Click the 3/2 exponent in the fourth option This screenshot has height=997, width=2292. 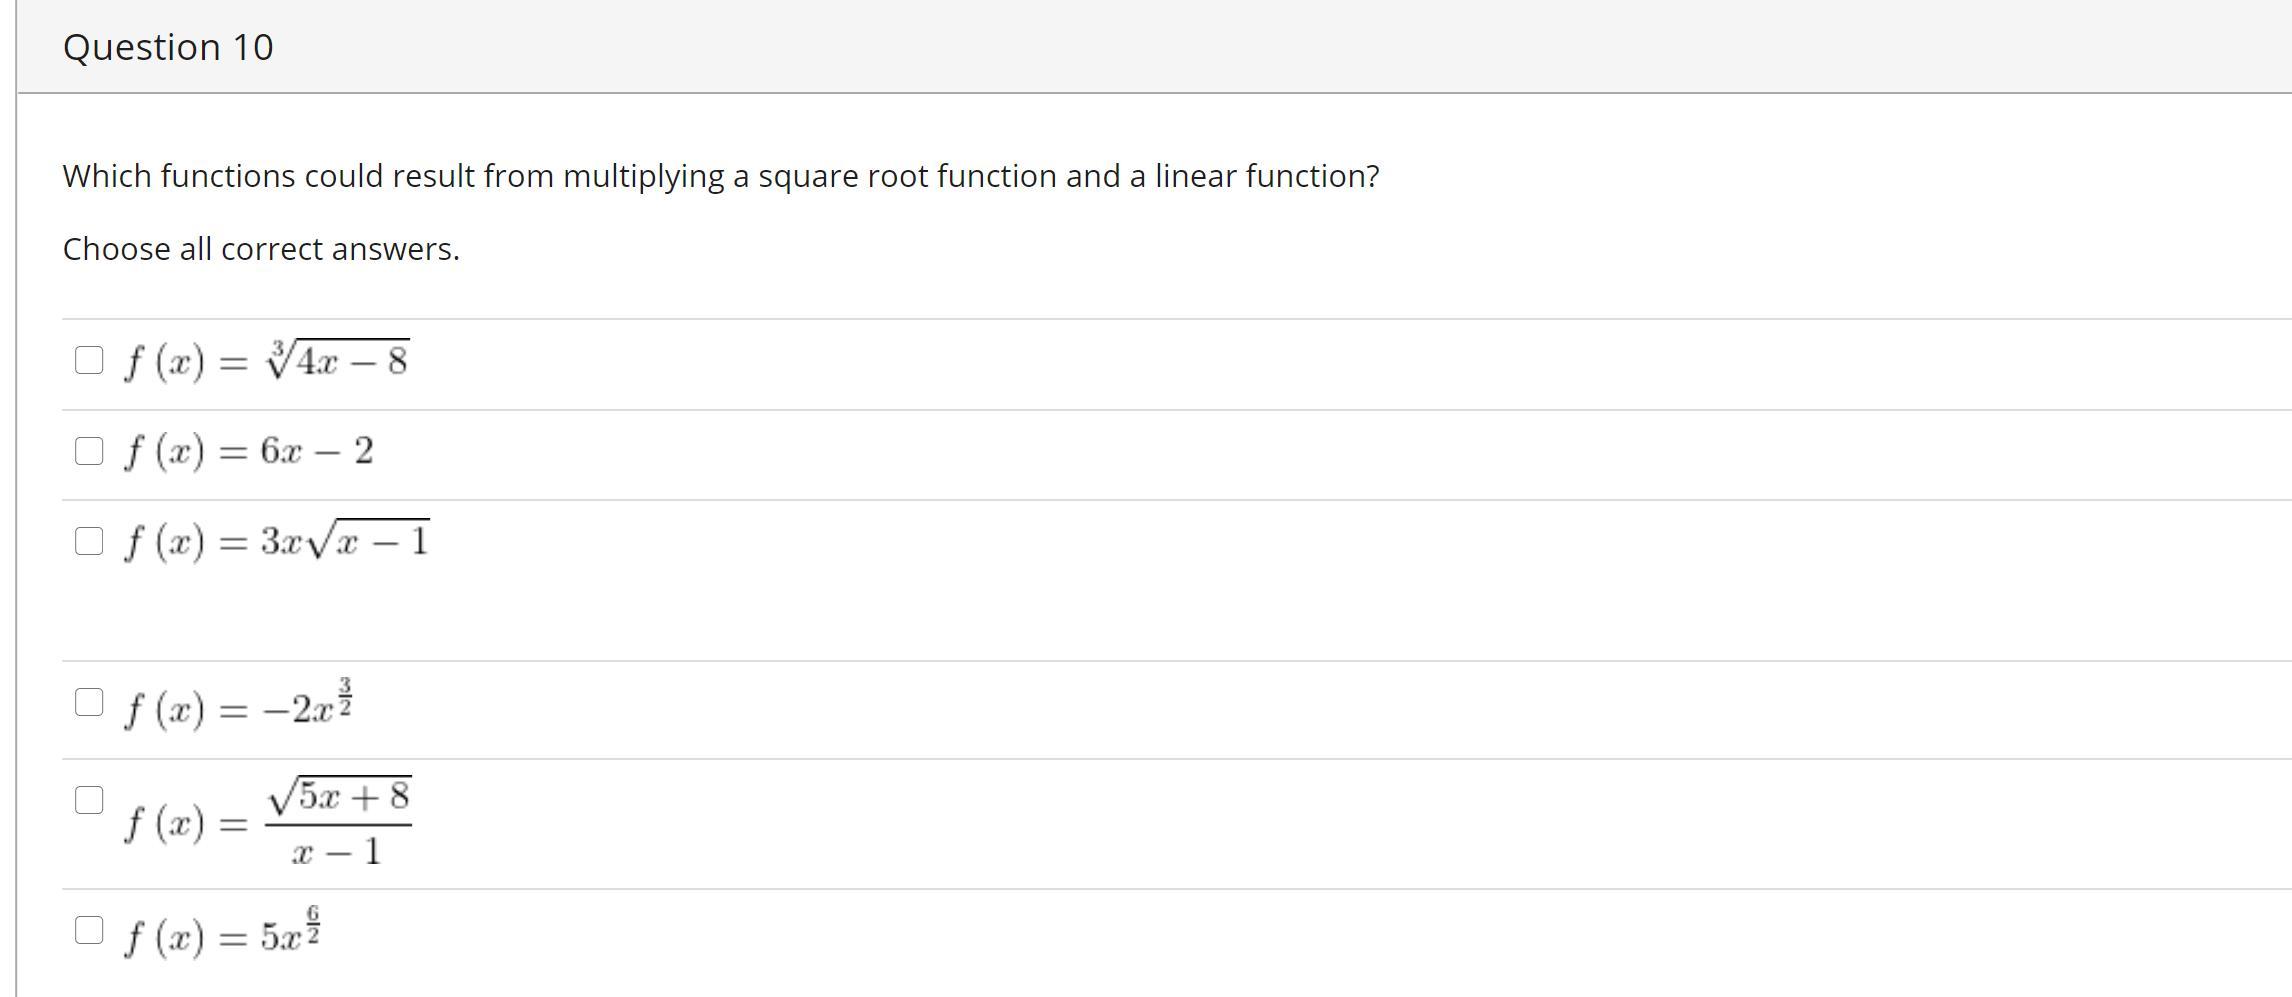coord(345,698)
